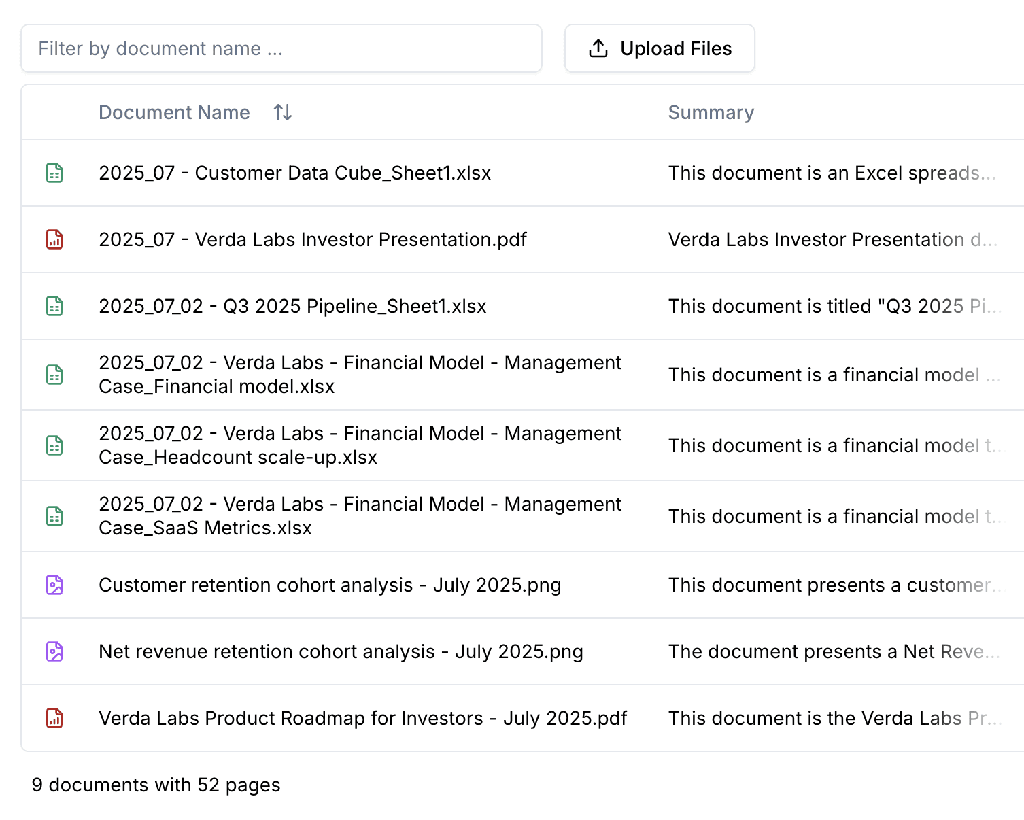Click summary 'This document is an Excel spreads...'

click(832, 173)
